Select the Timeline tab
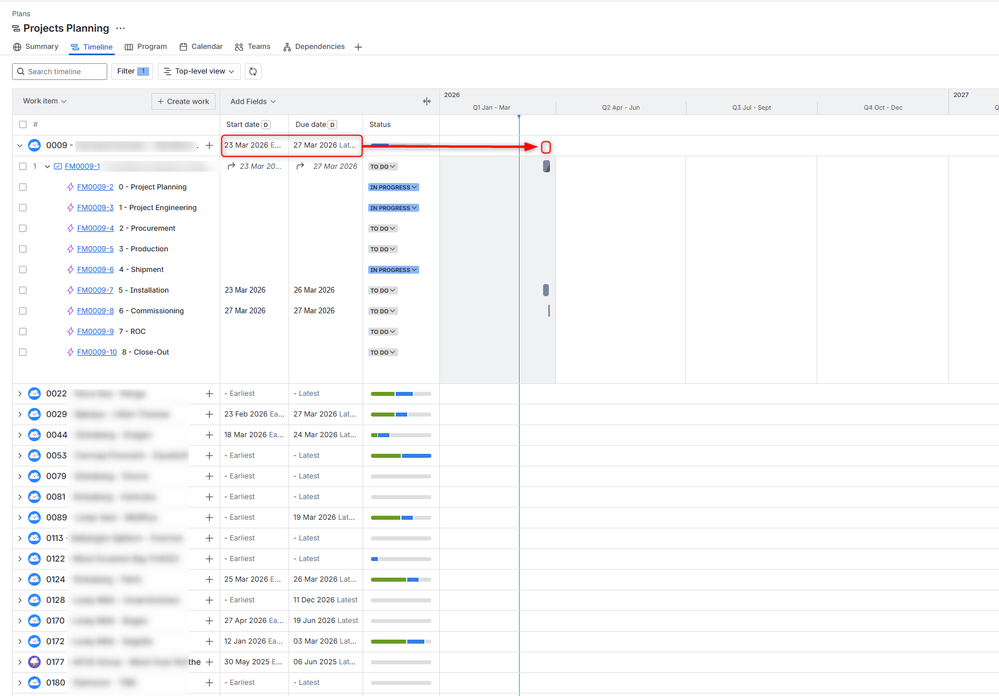Screen dimensions: 999x696 click(92, 47)
